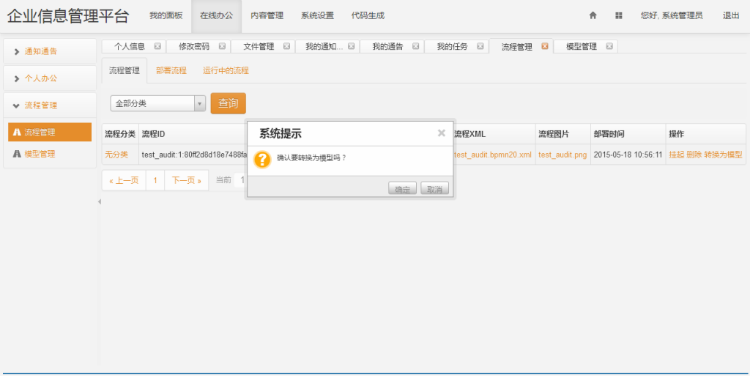Confirm the dialog with 确定
This screenshot has width=750, height=376.
pos(402,189)
